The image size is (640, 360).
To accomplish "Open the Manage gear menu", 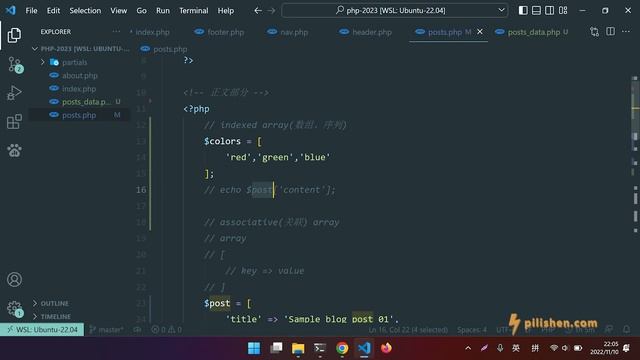I will (15, 308).
